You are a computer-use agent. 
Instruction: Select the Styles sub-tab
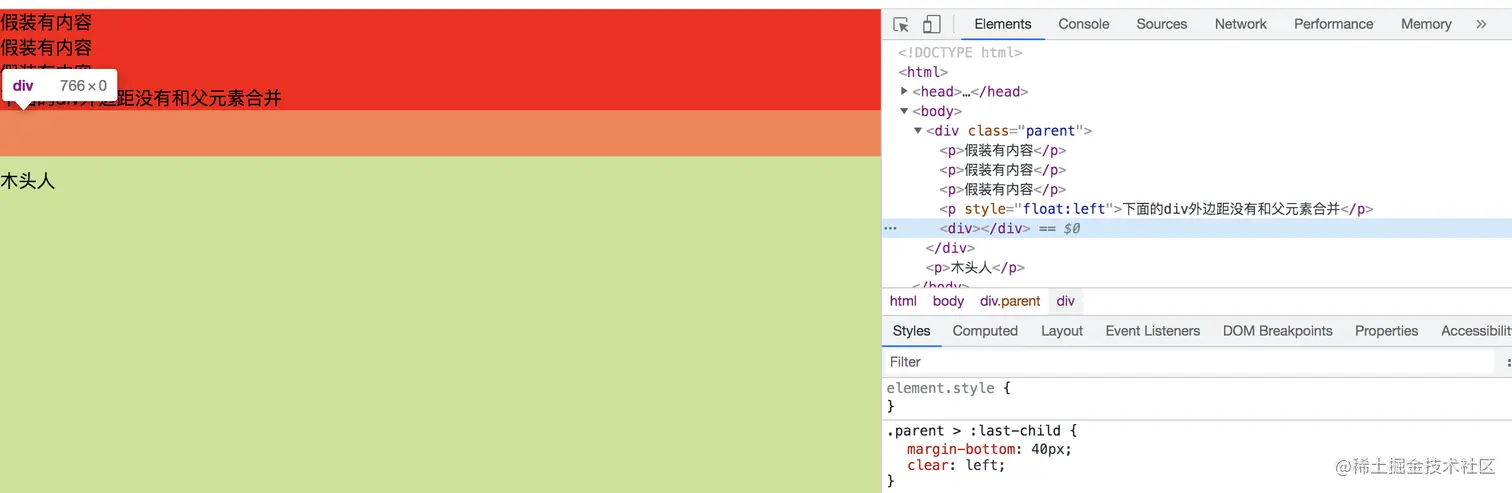pyautogui.click(x=911, y=331)
